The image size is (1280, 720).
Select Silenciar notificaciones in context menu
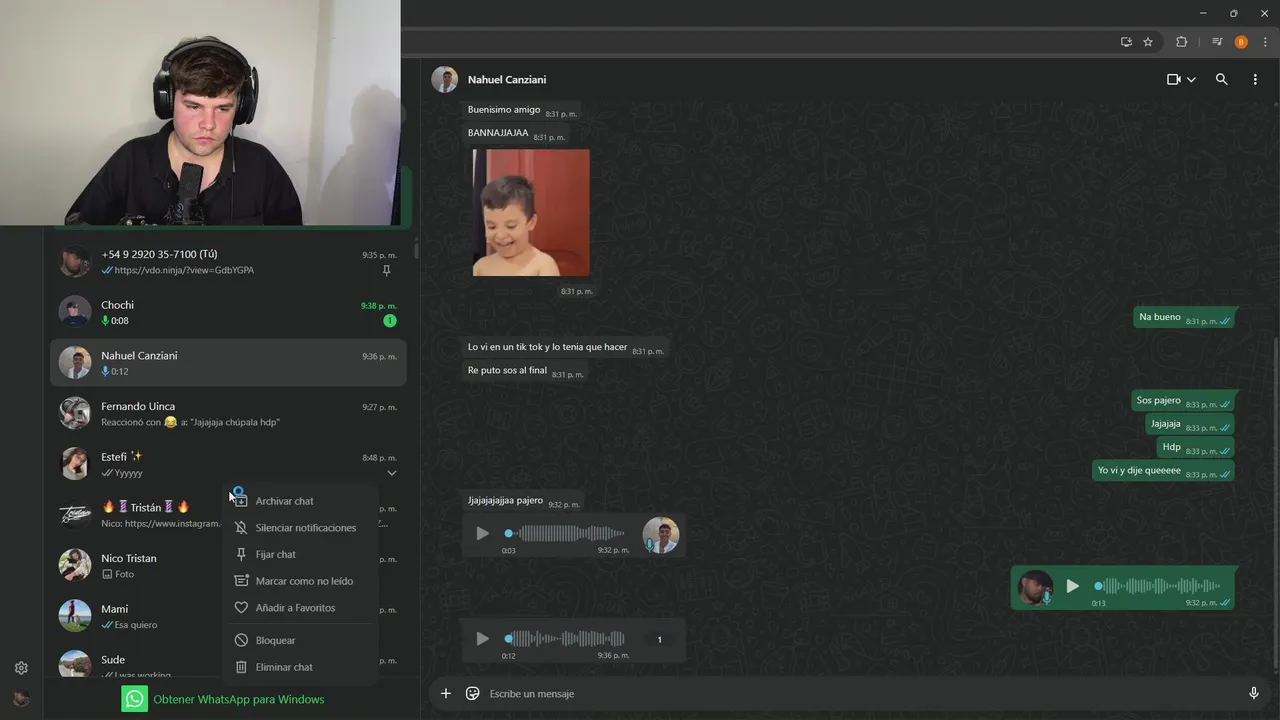301,528
